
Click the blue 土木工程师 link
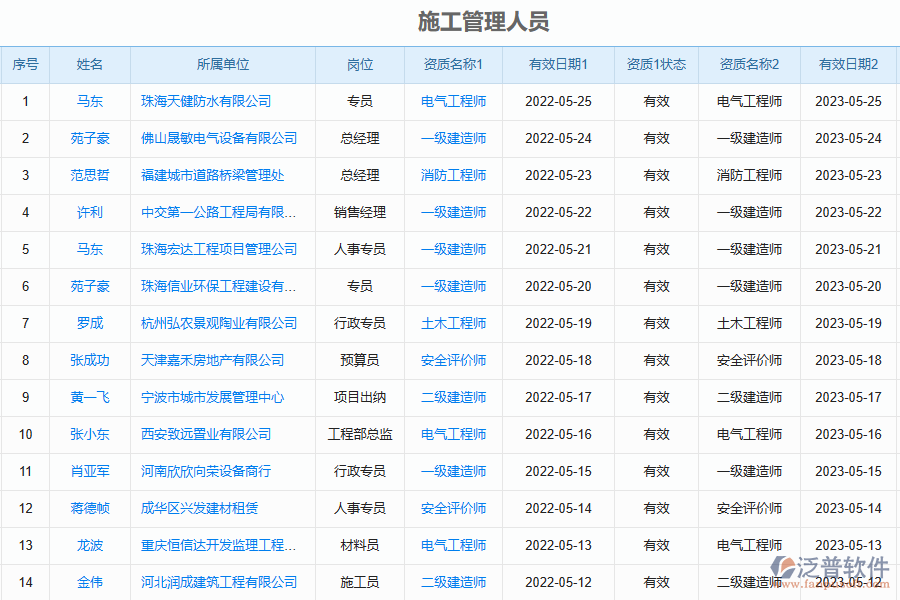[453, 323]
